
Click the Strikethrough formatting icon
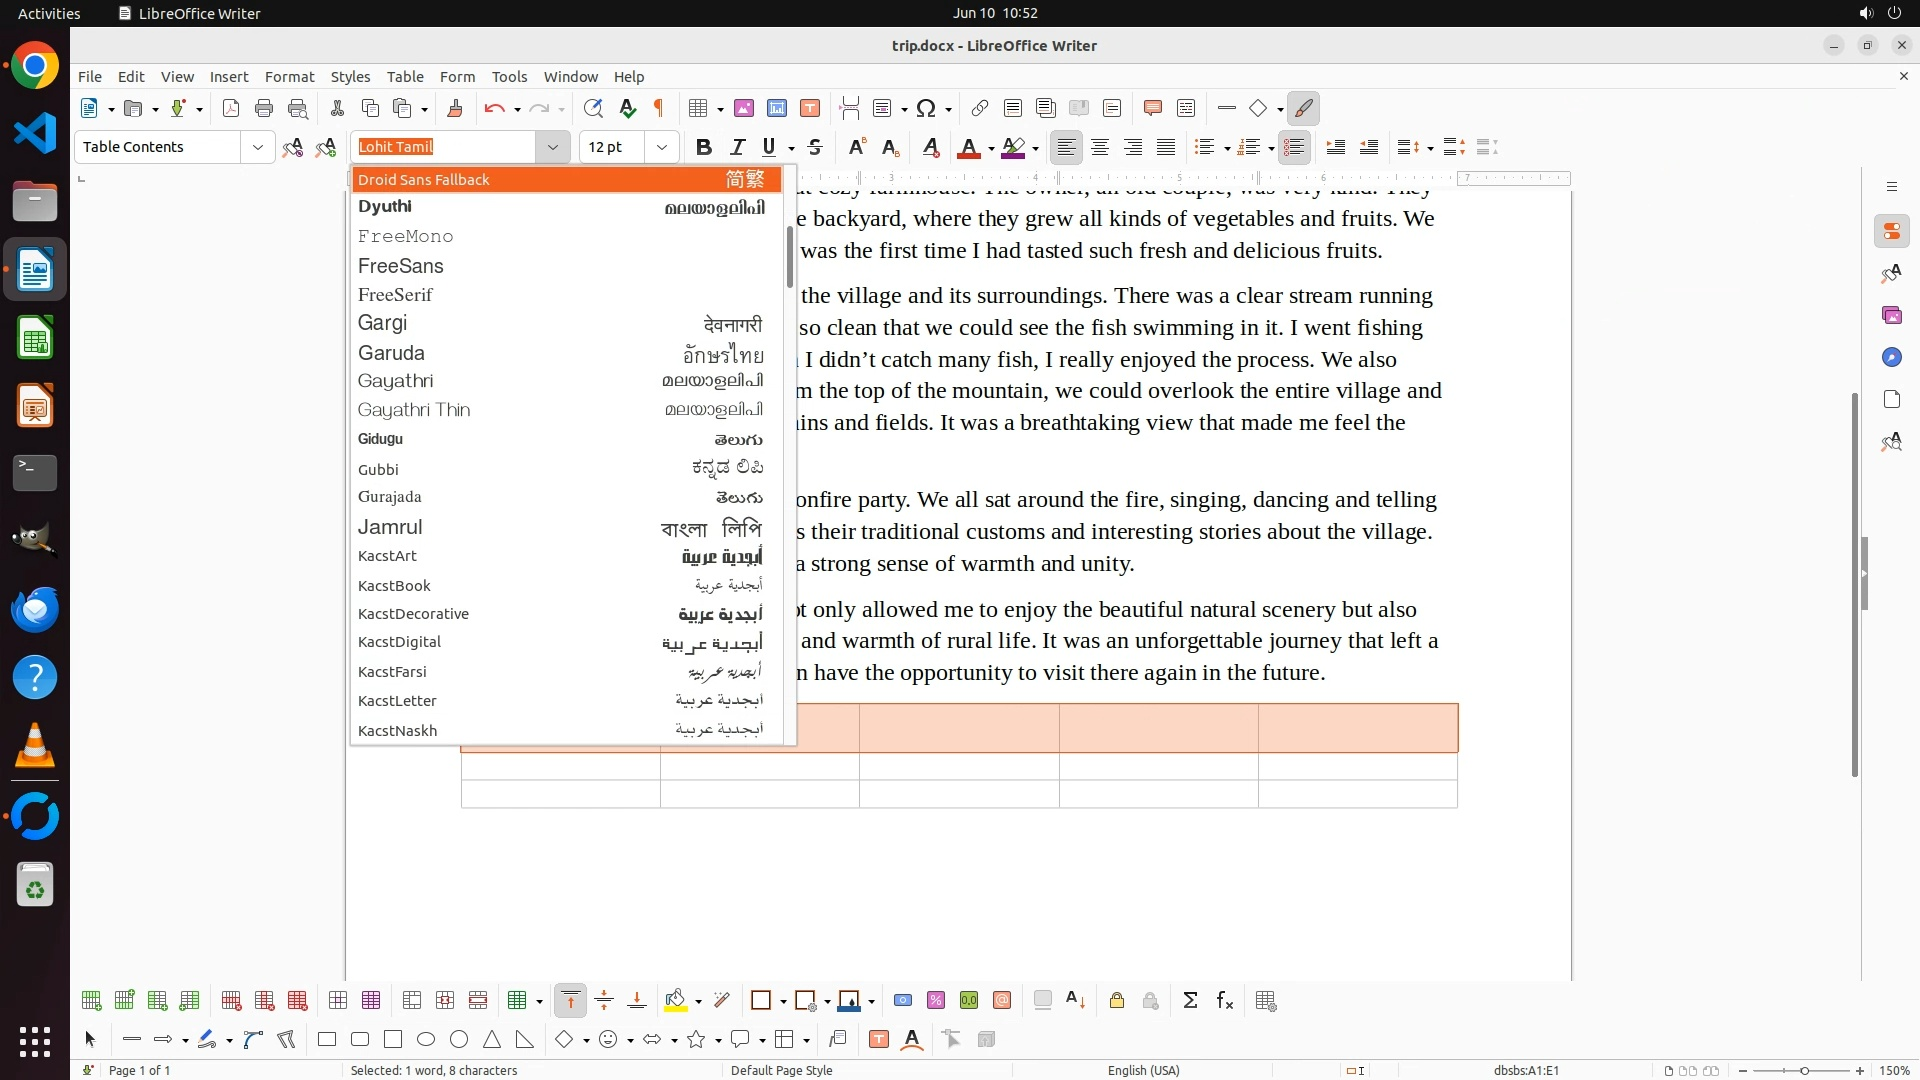815,147
